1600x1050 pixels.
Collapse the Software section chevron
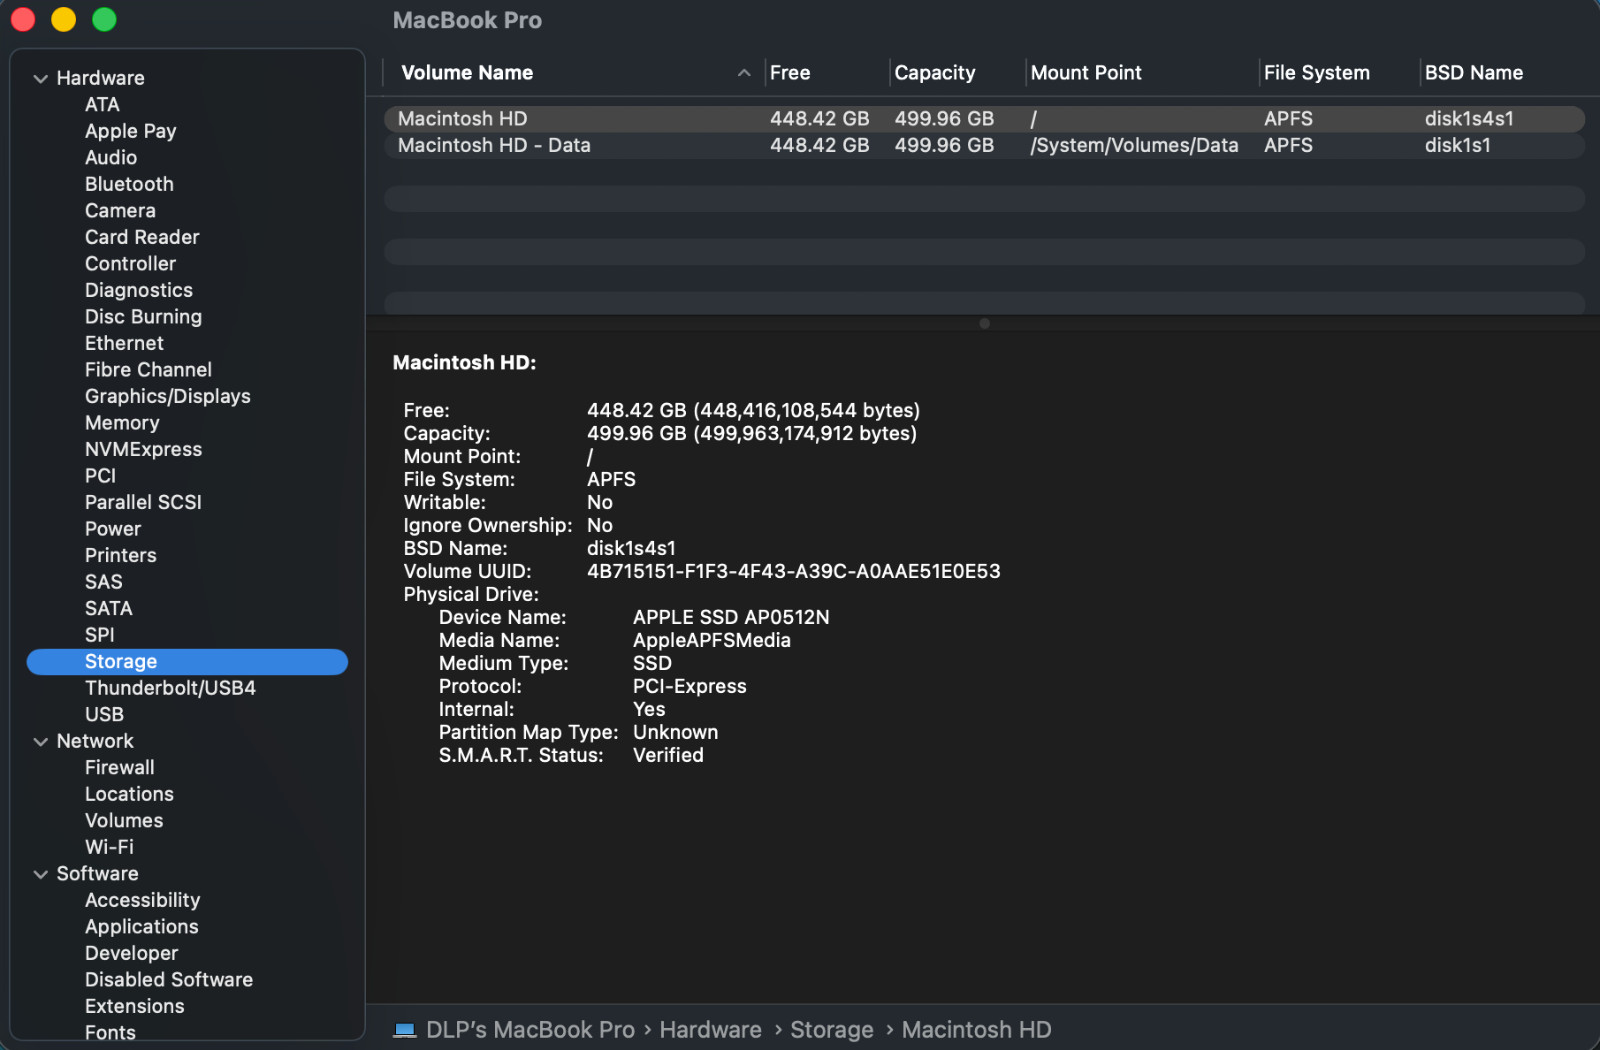pos(40,875)
